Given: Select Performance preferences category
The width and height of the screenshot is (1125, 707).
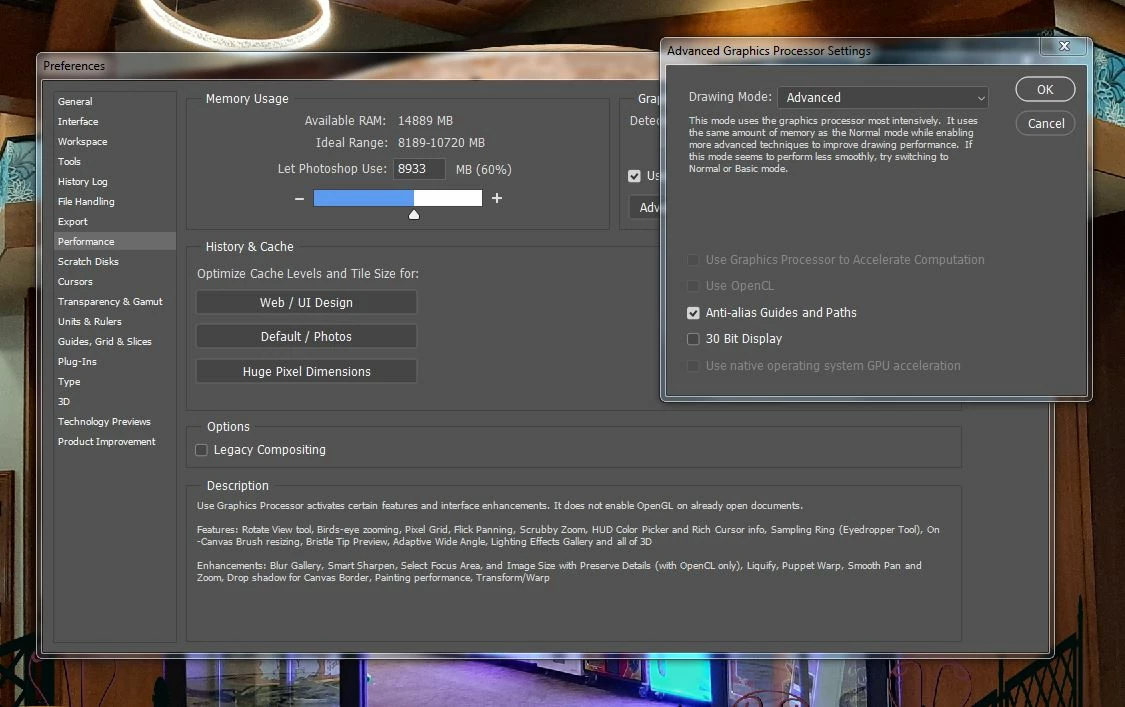Looking at the screenshot, I should coord(115,241).
